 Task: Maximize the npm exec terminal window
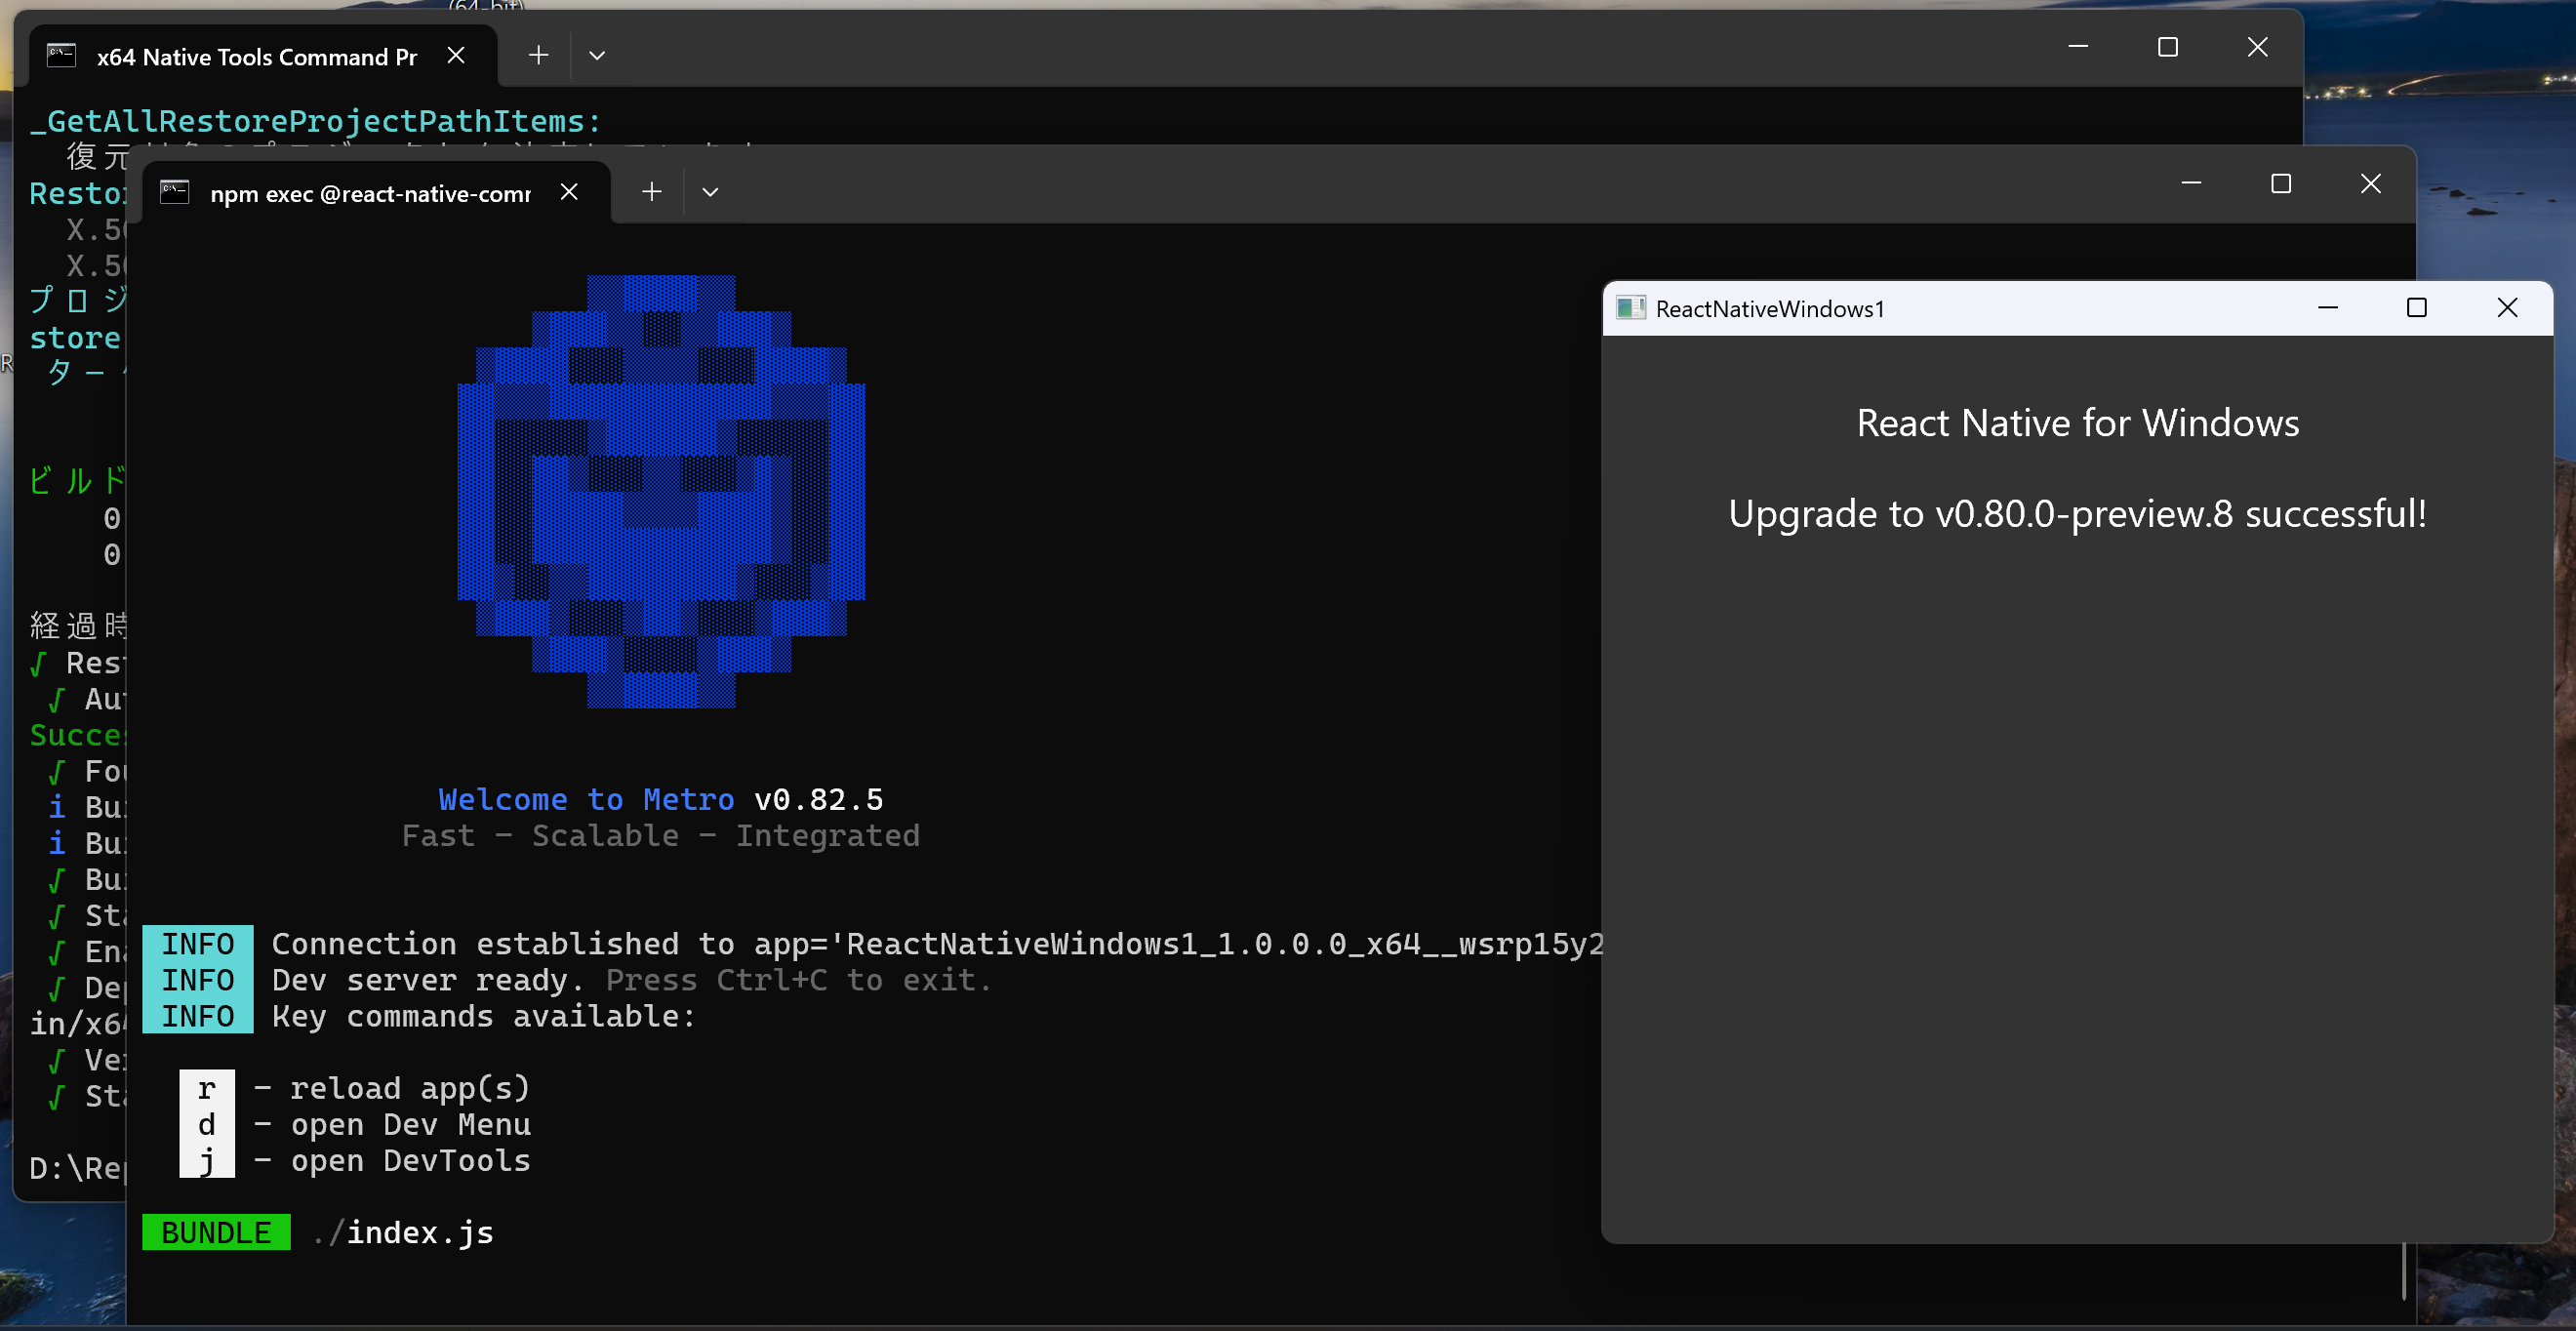(x=2281, y=184)
